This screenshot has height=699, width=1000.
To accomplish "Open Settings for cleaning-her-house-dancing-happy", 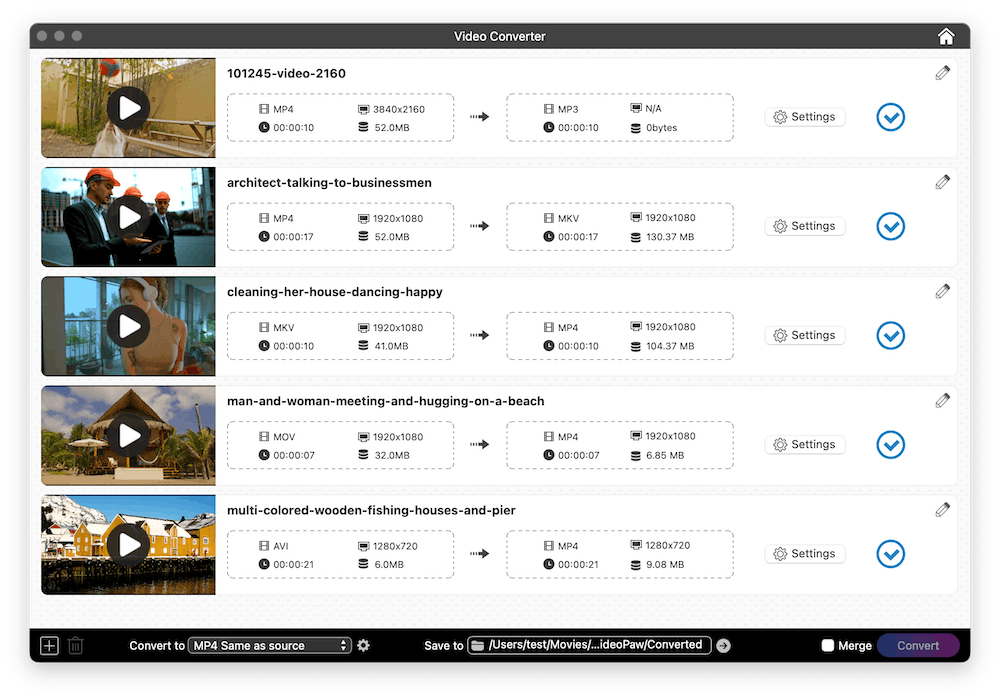I will point(805,336).
